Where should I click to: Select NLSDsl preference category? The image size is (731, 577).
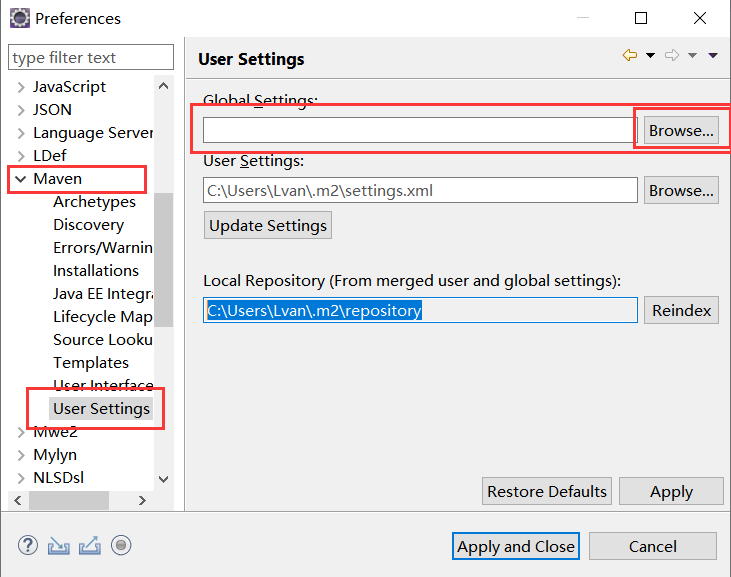pos(58,478)
